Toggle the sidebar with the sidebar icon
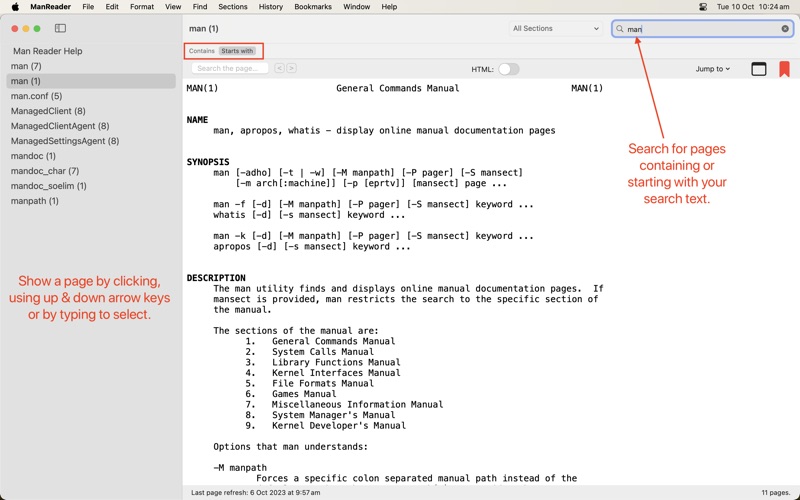 click(60, 29)
